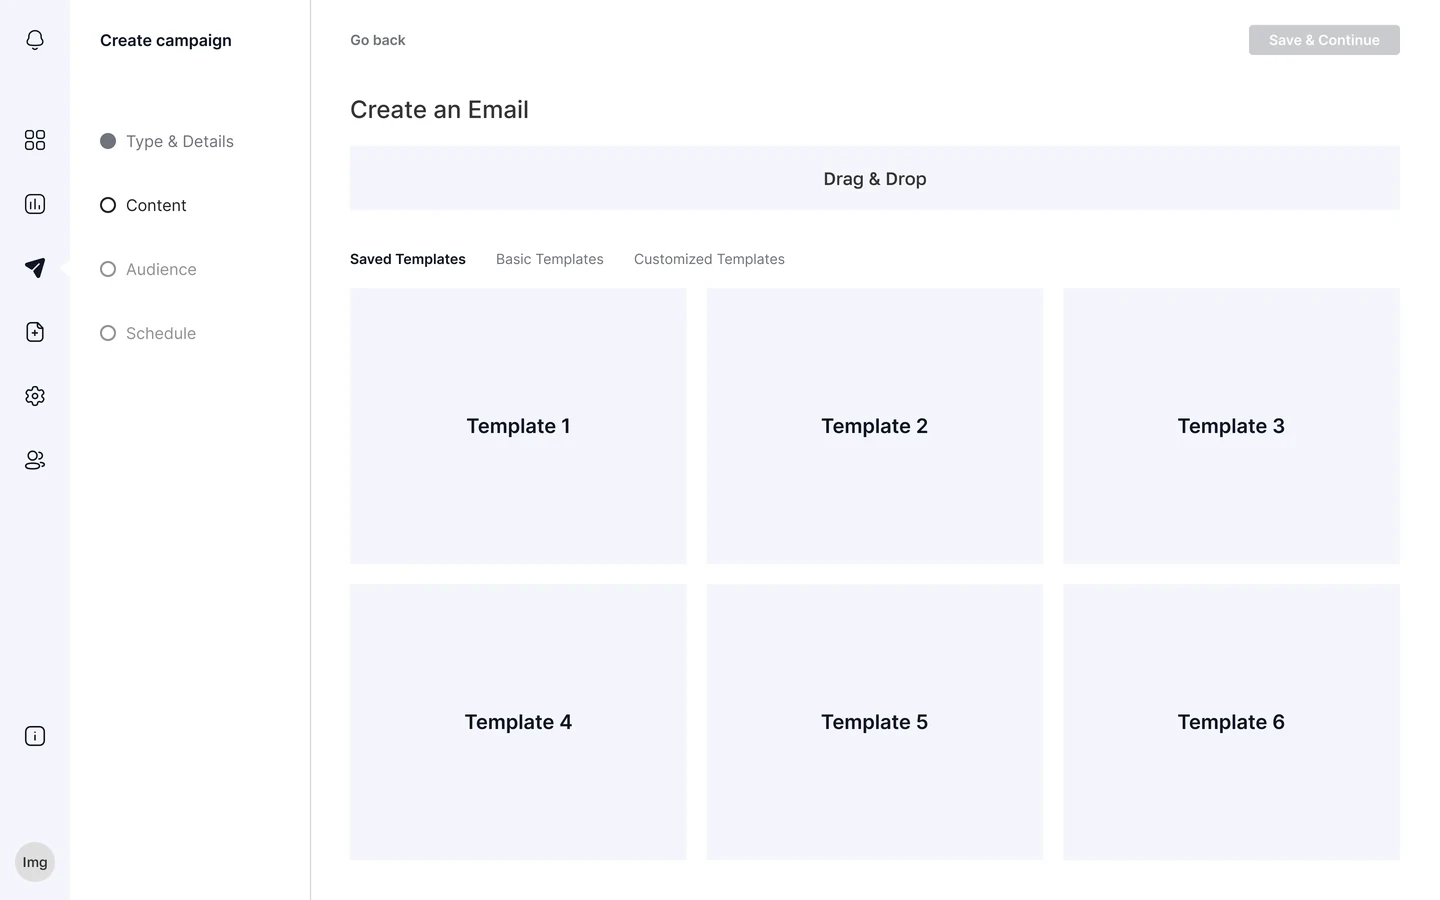Open the settings gear icon
The image size is (1440, 900).
tap(35, 396)
